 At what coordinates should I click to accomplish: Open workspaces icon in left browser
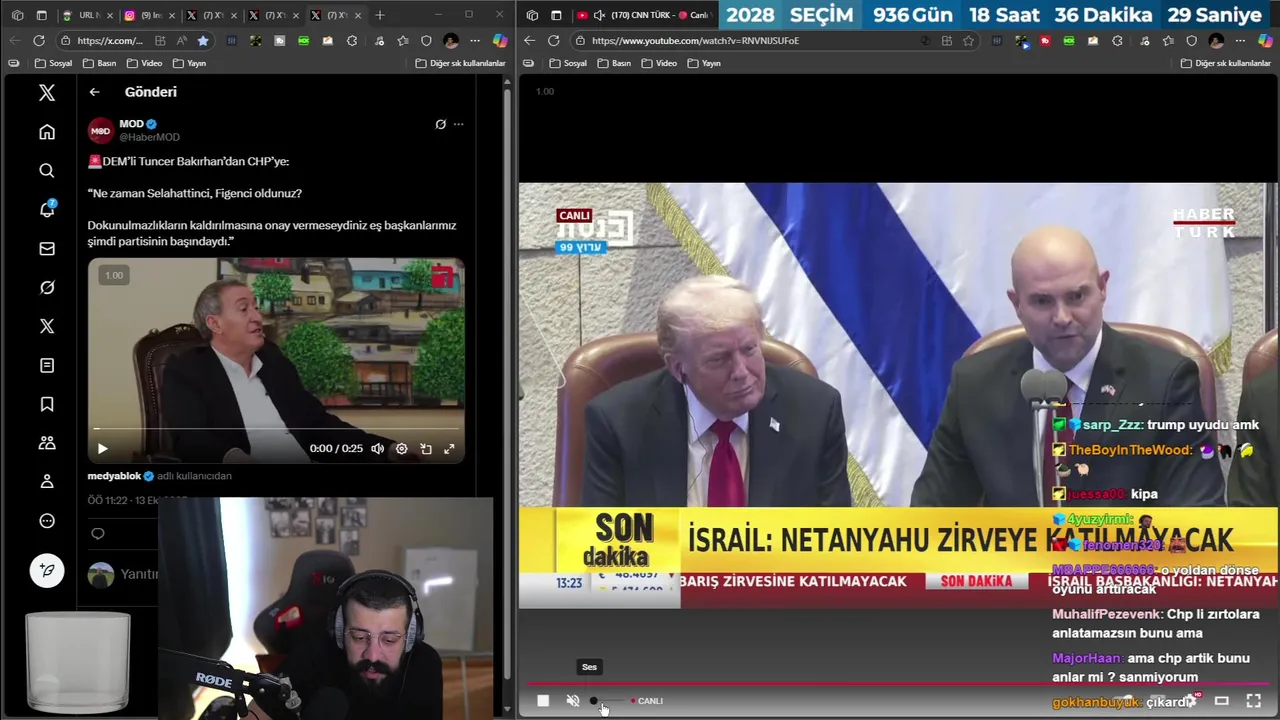pos(17,15)
